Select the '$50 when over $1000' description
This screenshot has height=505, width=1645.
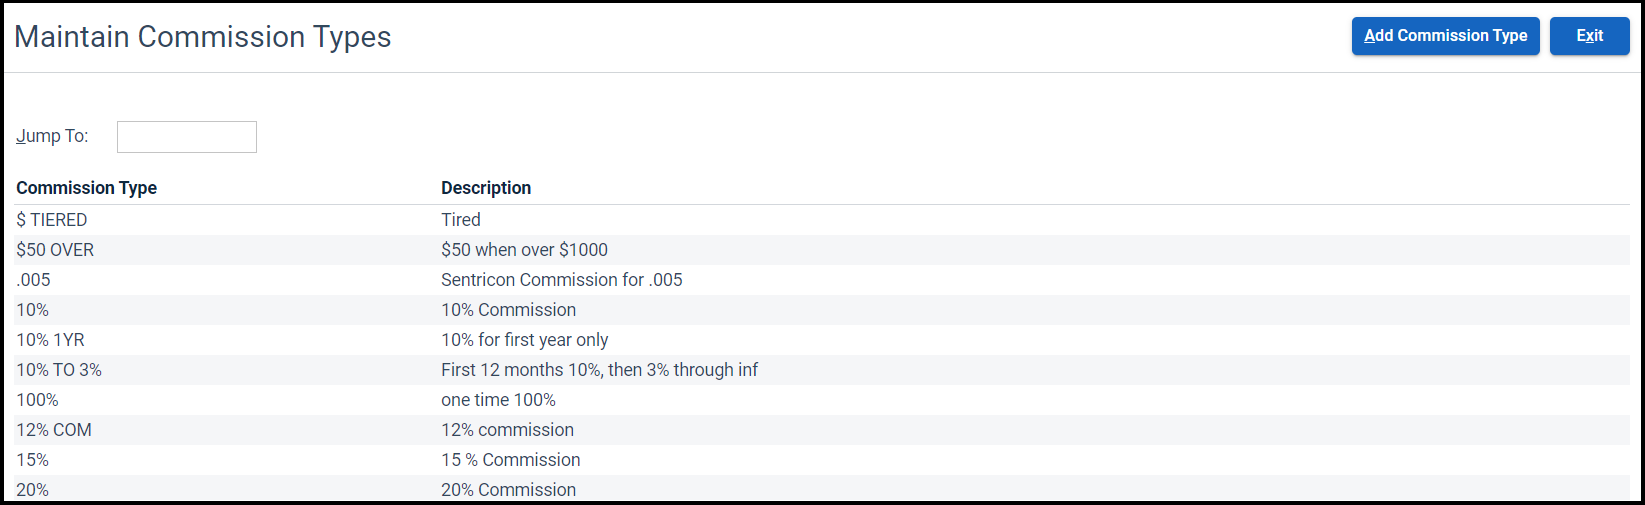[524, 250]
